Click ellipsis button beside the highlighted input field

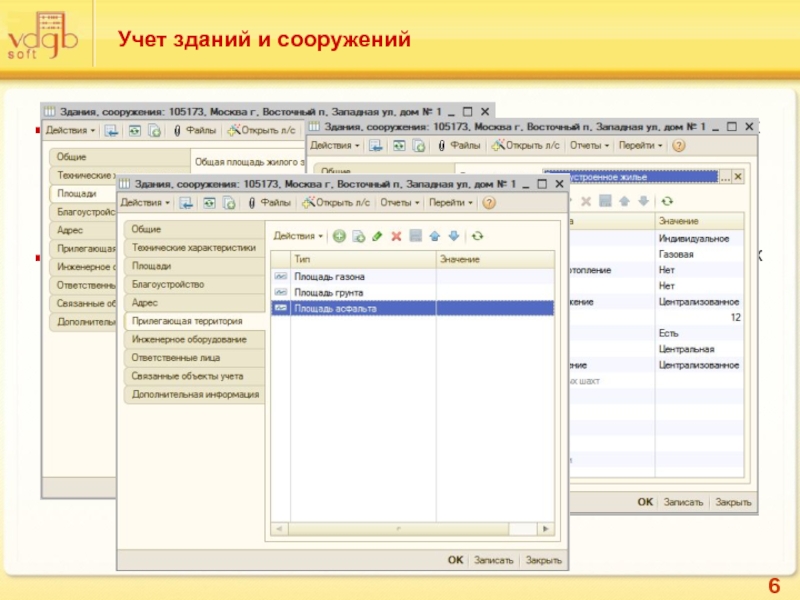[726, 176]
